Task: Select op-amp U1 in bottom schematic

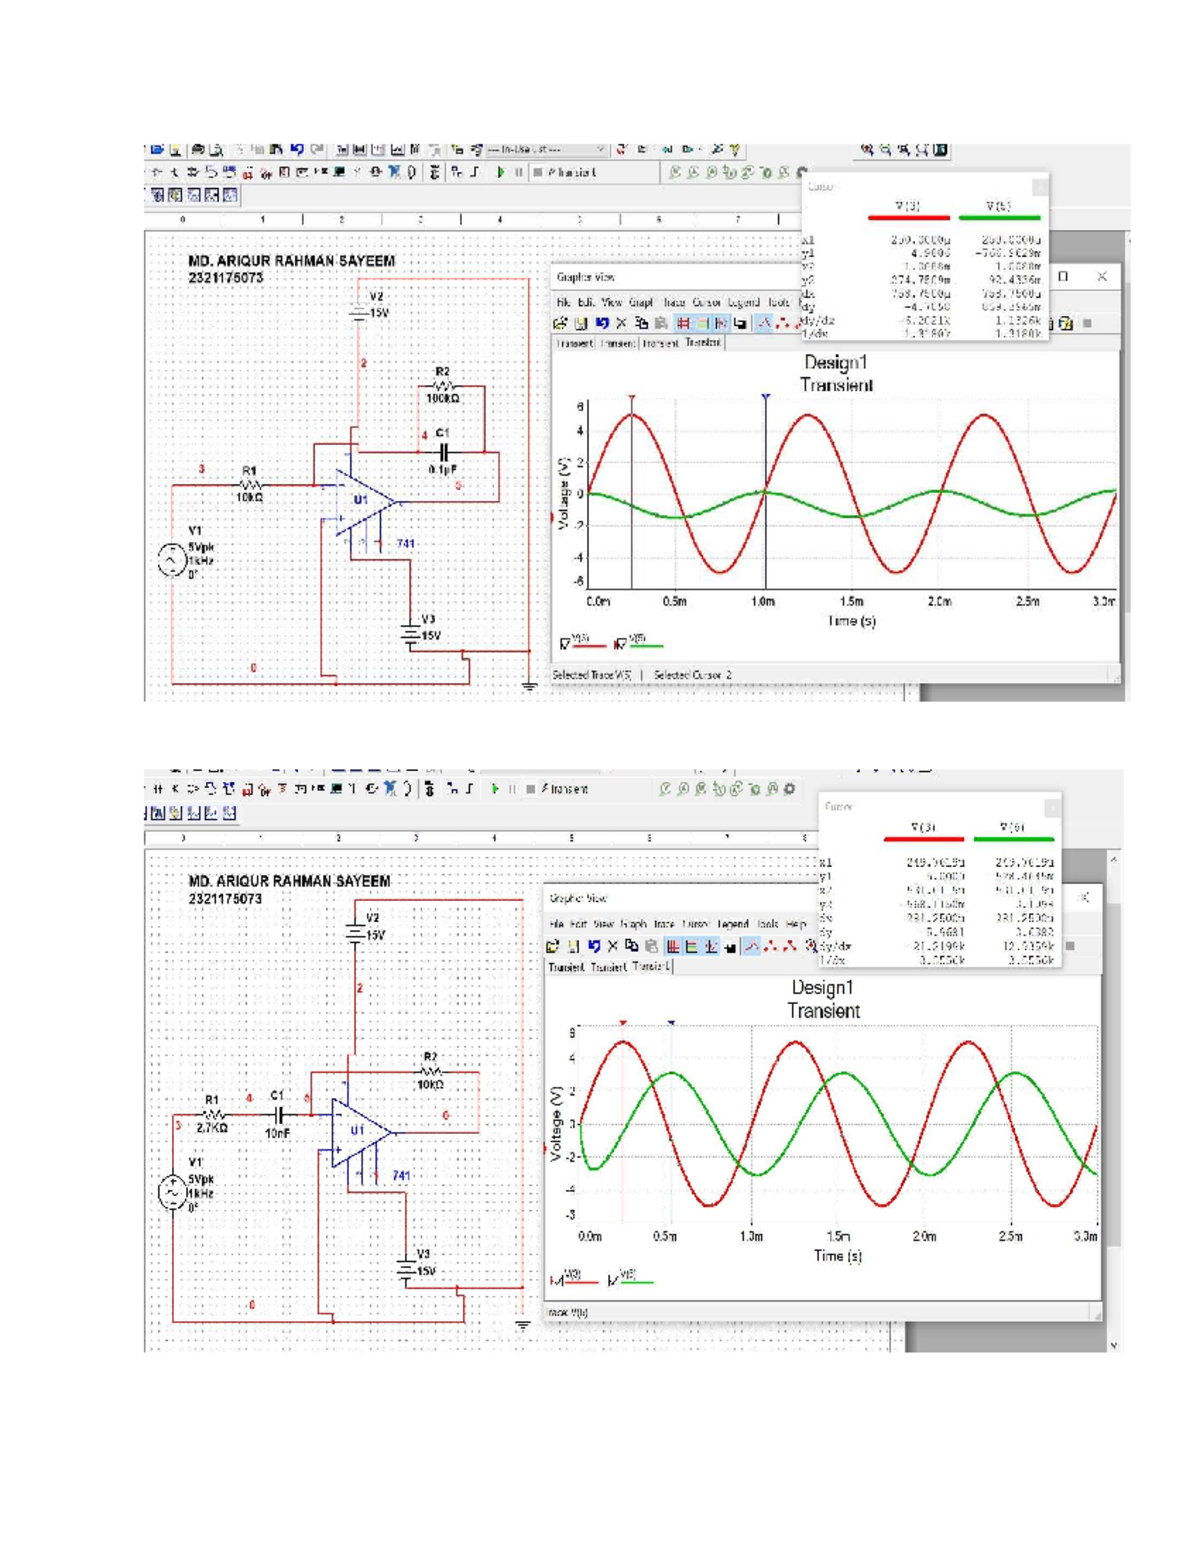Action: (360, 1131)
